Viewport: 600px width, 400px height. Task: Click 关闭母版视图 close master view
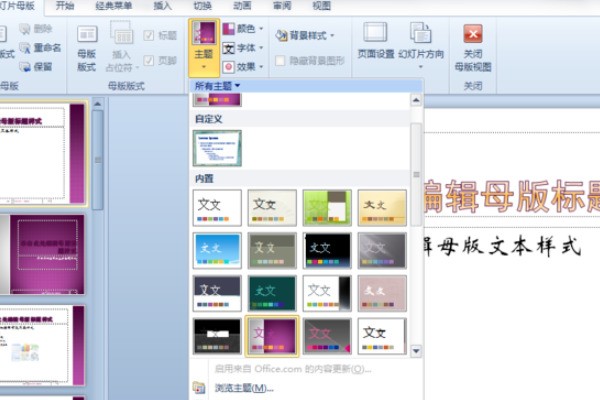[473, 47]
